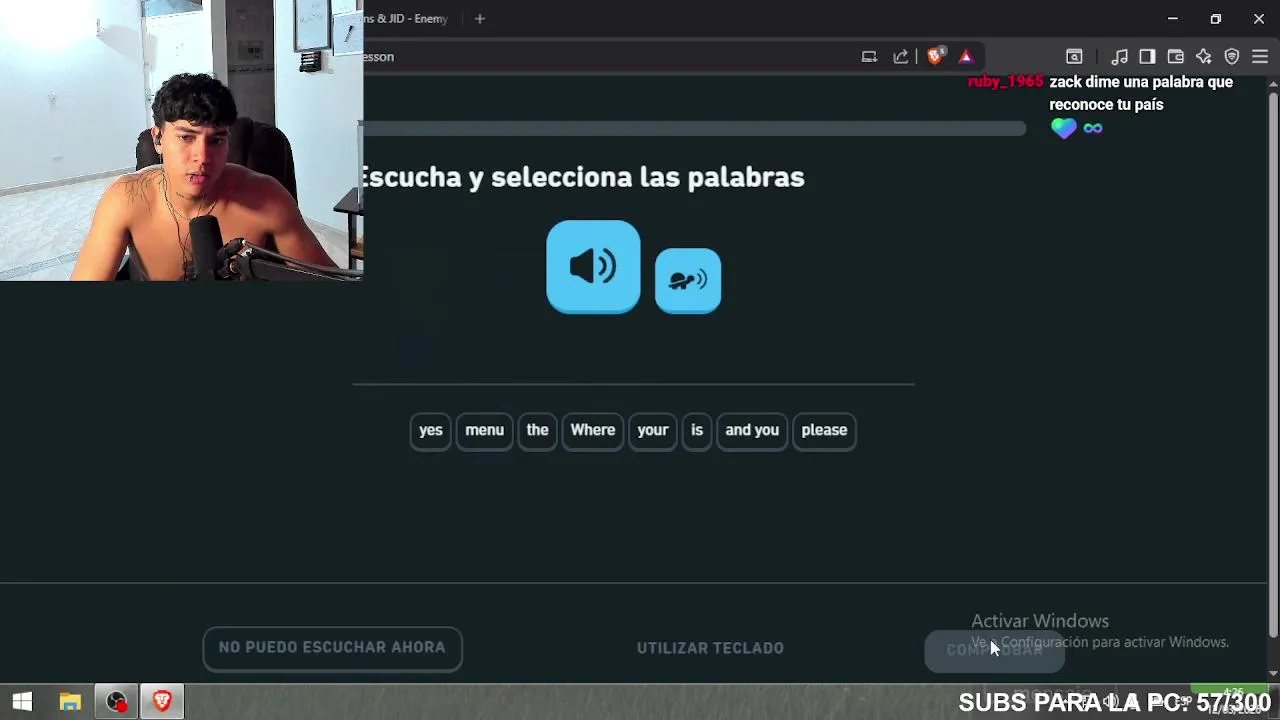Click the blue heart icon in chat overlay
This screenshot has height=720, width=1280.
(1063, 128)
